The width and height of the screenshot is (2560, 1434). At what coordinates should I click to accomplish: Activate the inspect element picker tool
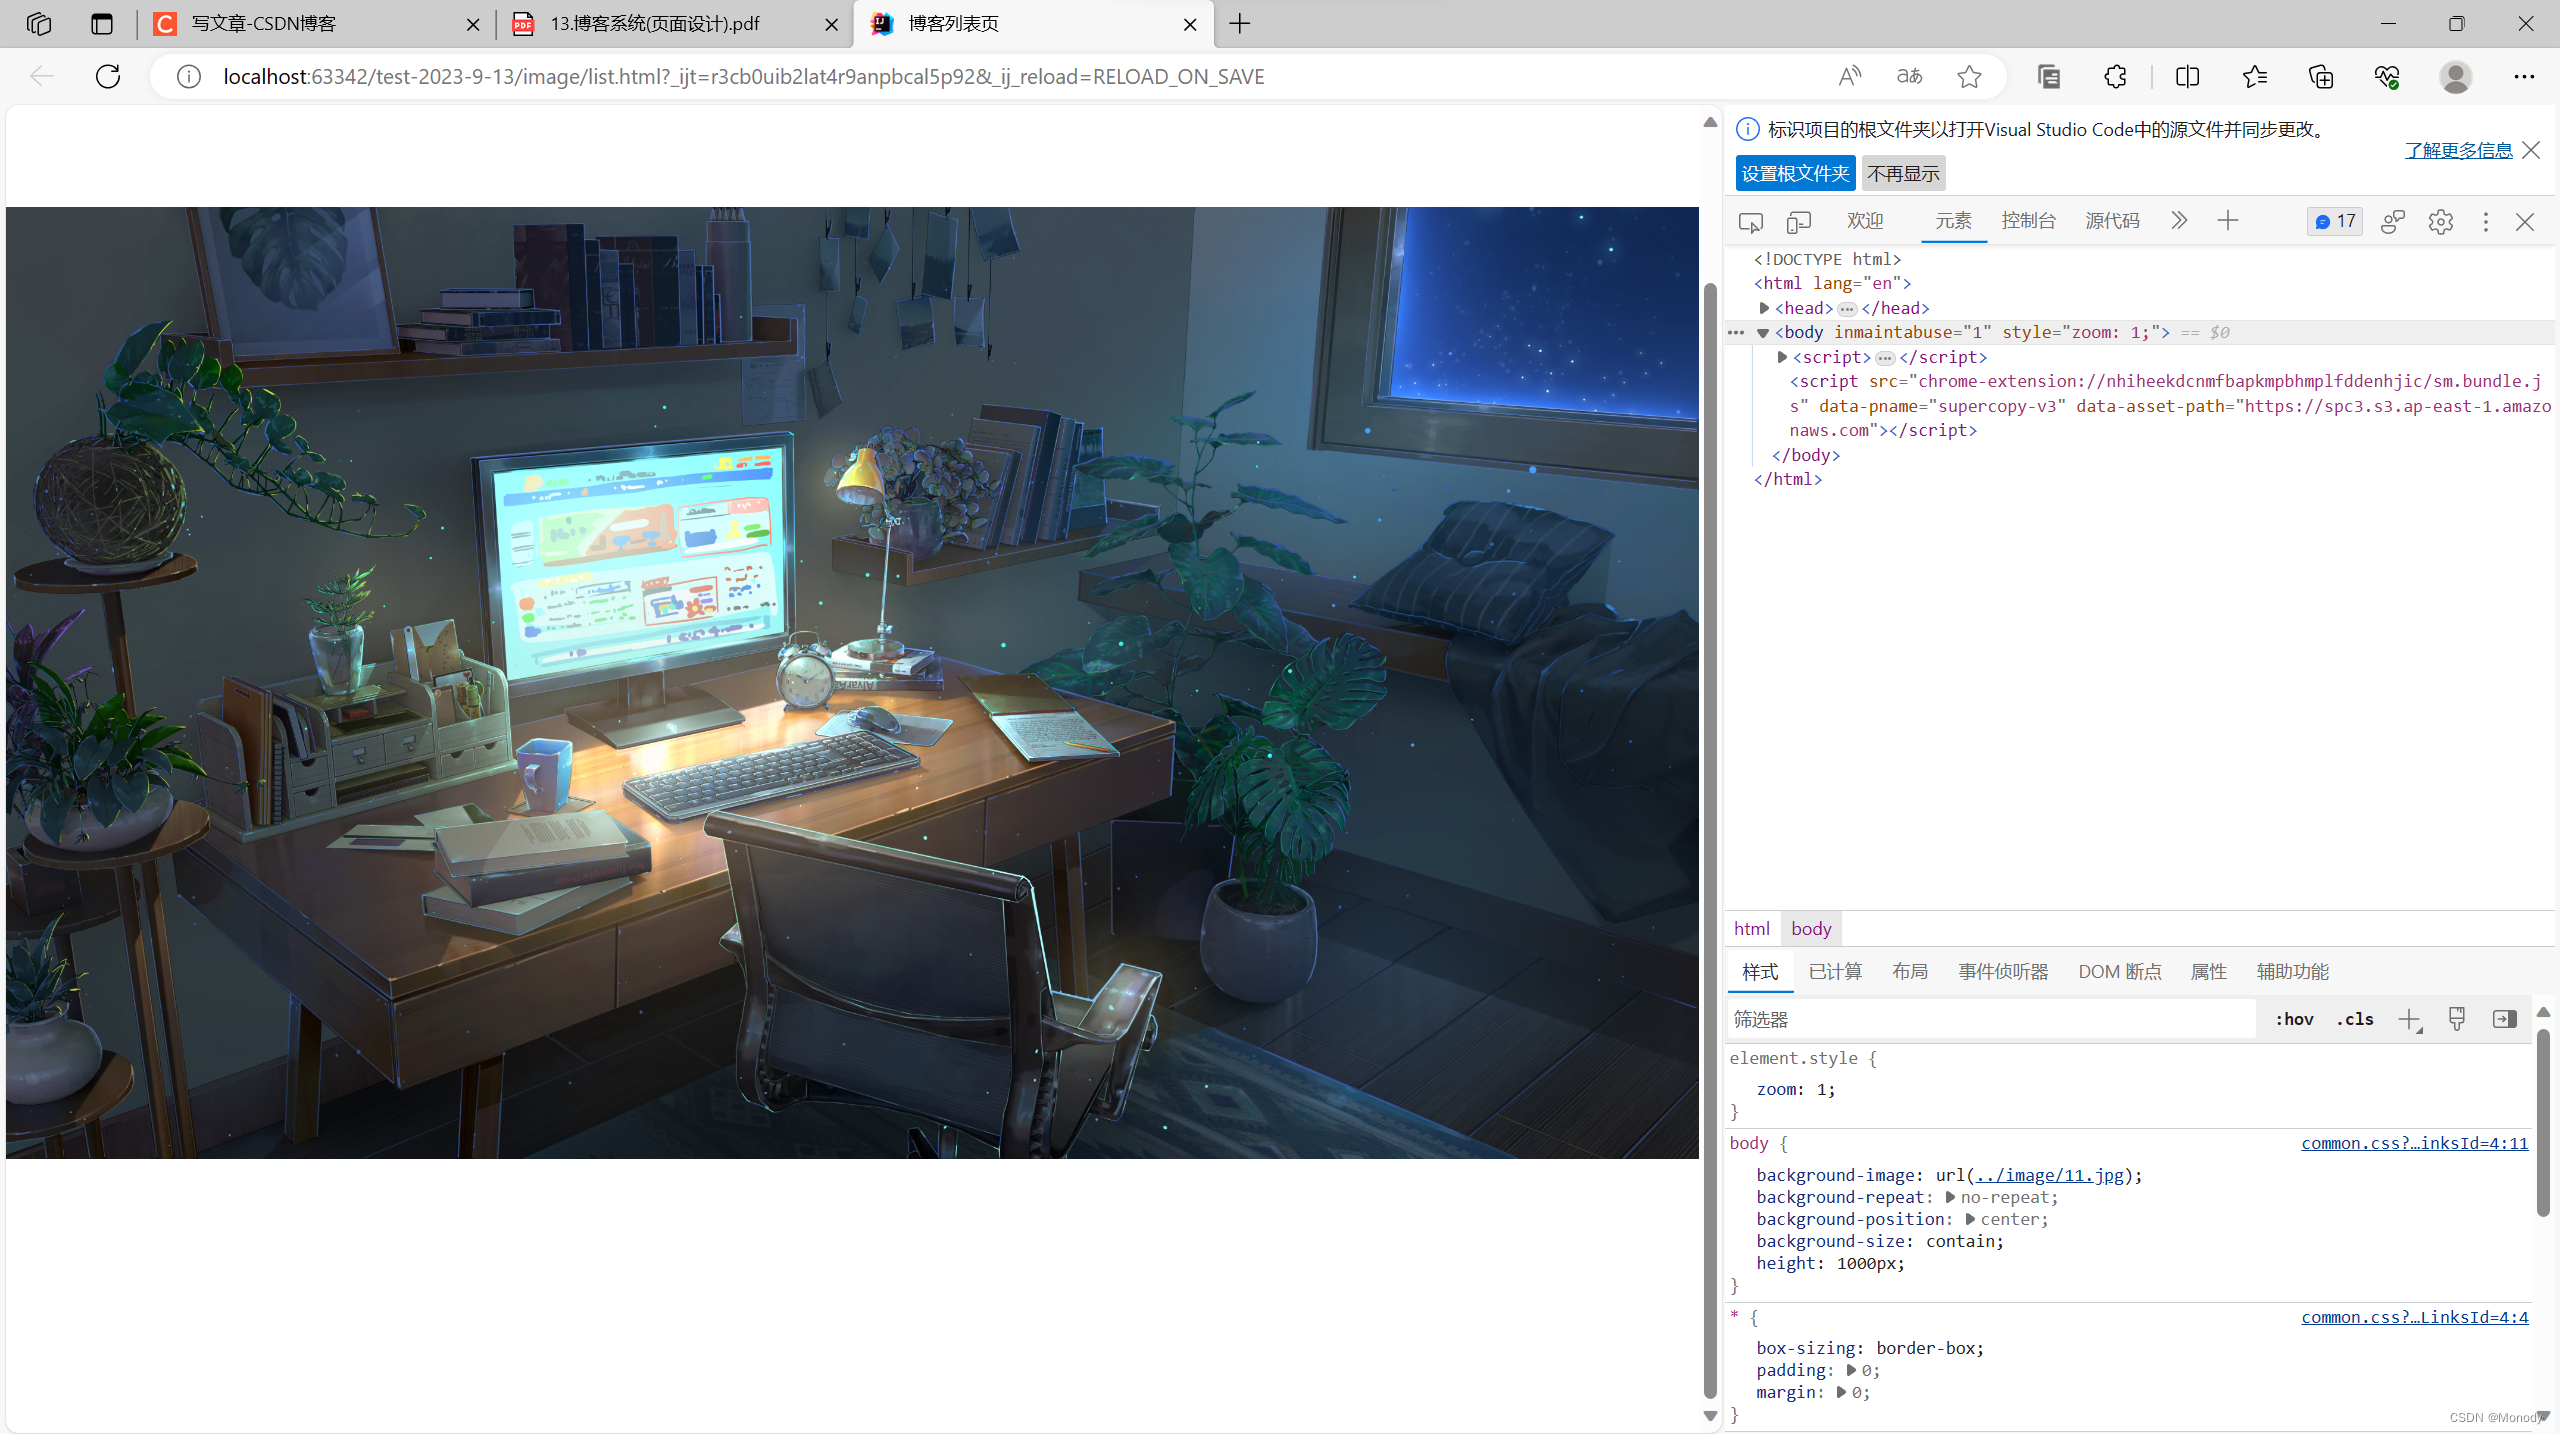[1750, 222]
